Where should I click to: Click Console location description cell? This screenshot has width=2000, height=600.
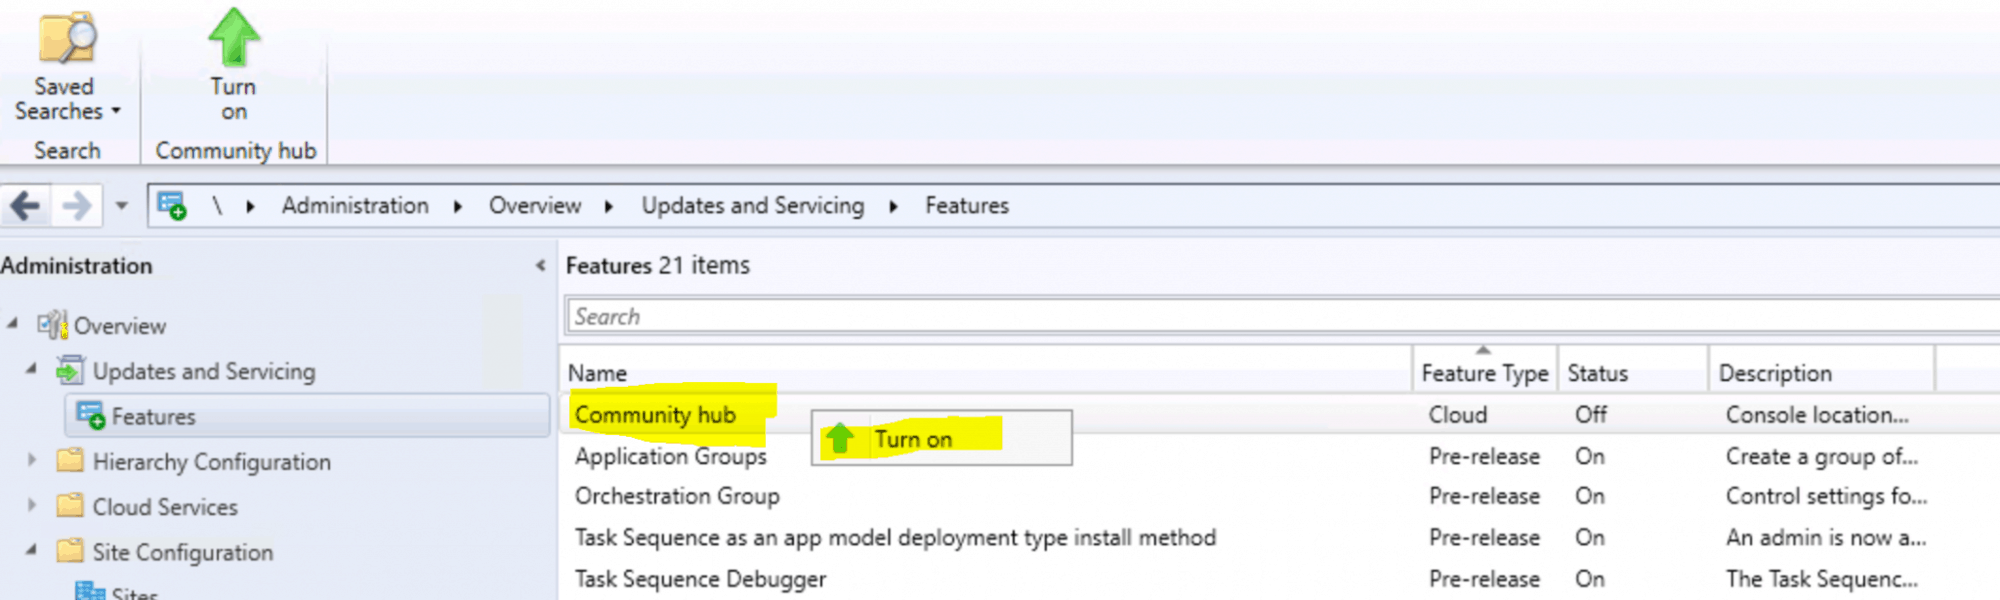coord(1817,414)
